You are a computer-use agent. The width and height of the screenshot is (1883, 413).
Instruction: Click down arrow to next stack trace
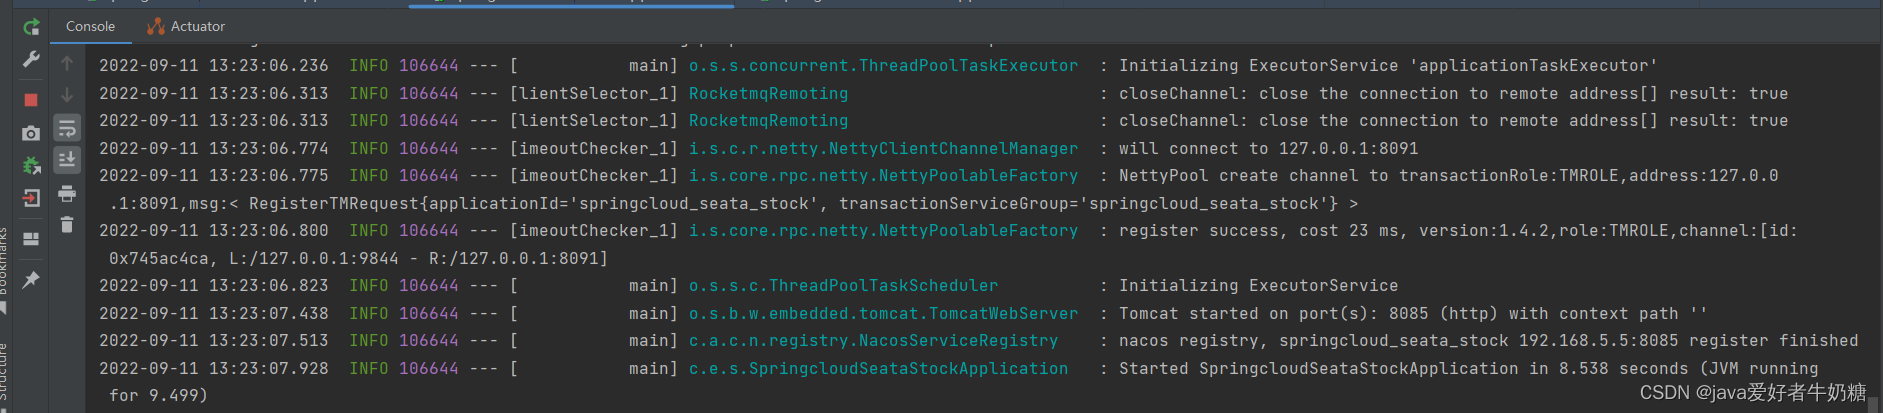click(67, 95)
